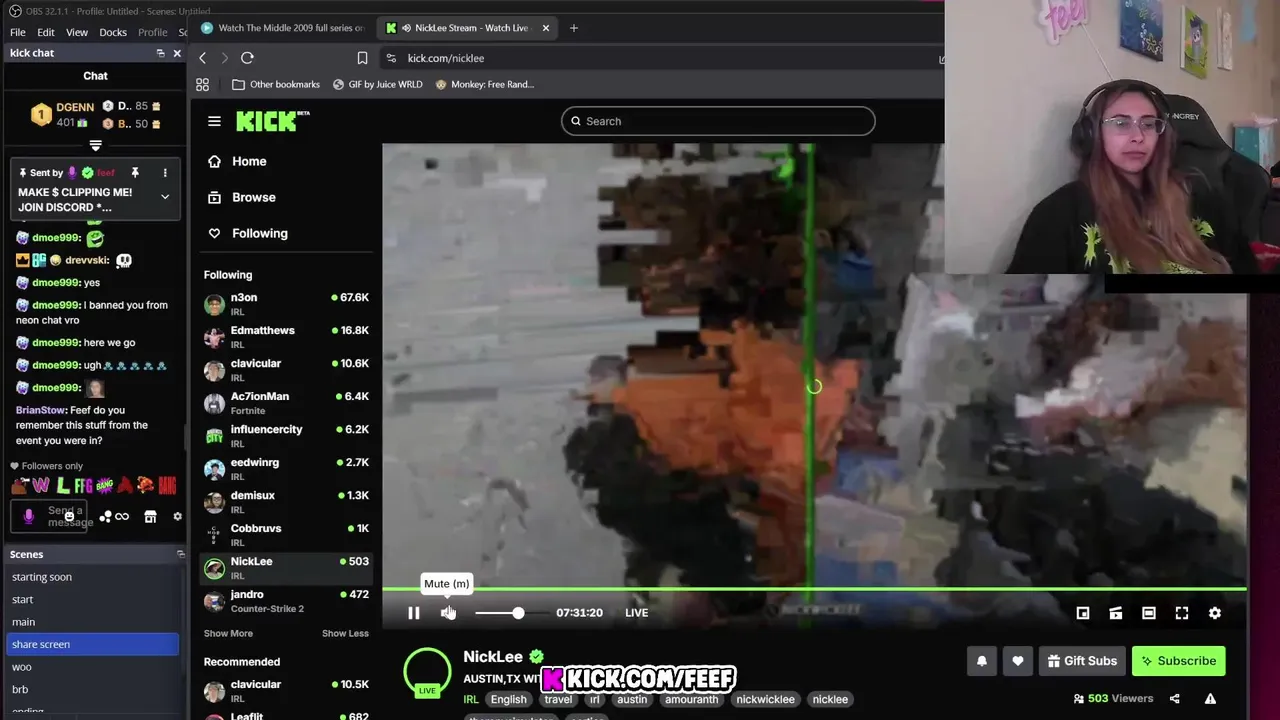This screenshot has width=1280, height=720.
Task: Toggle theater mode in the player
Action: [1149, 613]
